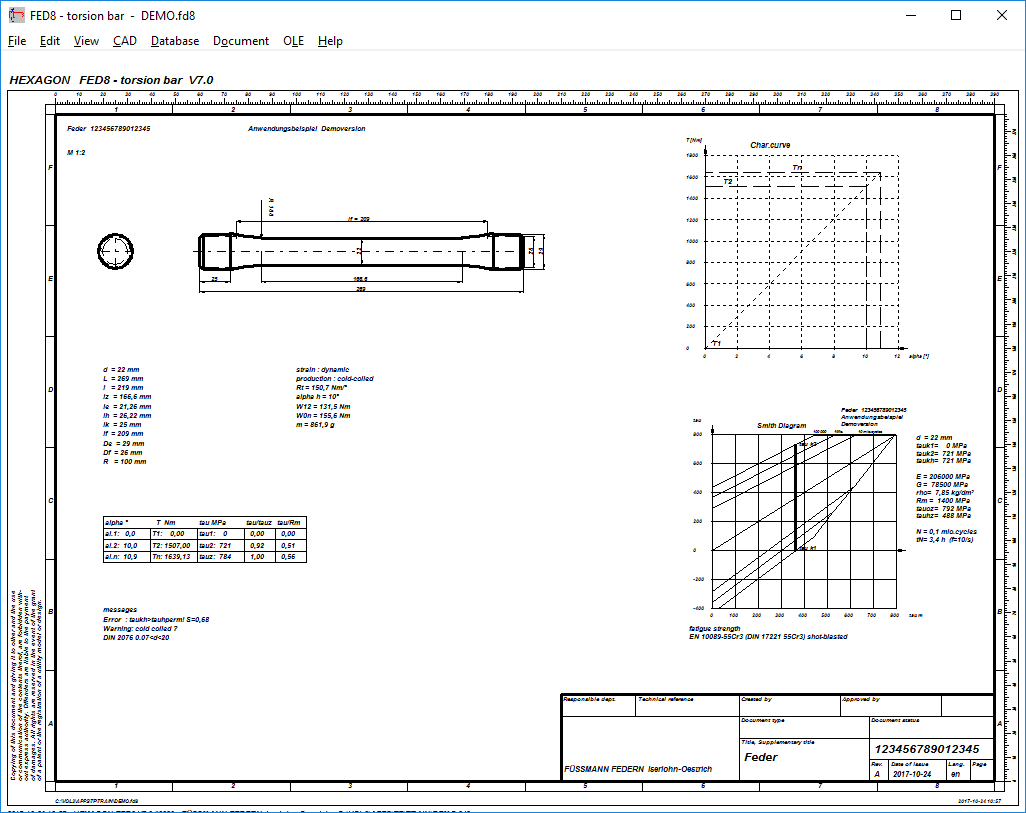Click the drawing number 123456789012345 in title block
The height and width of the screenshot is (813, 1026).
pos(926,749)
